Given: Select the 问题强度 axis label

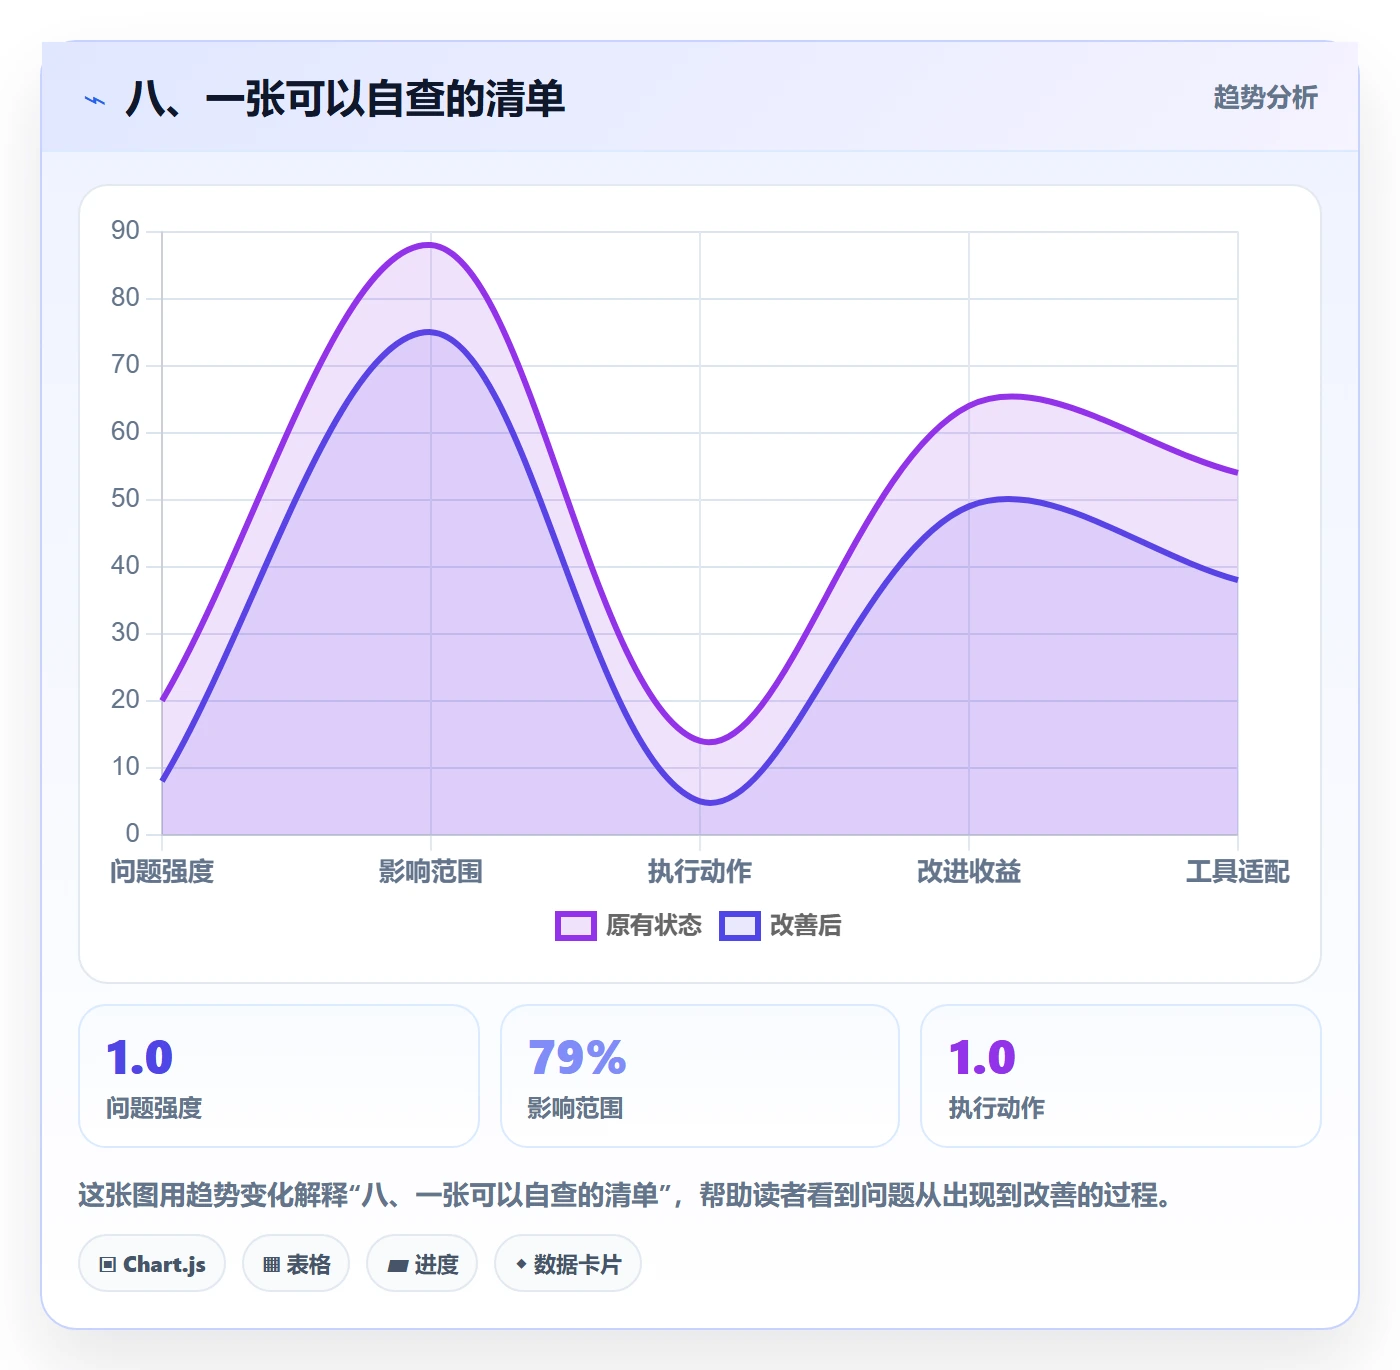Looking at the screenshot, I should click(x=162, y=872).
